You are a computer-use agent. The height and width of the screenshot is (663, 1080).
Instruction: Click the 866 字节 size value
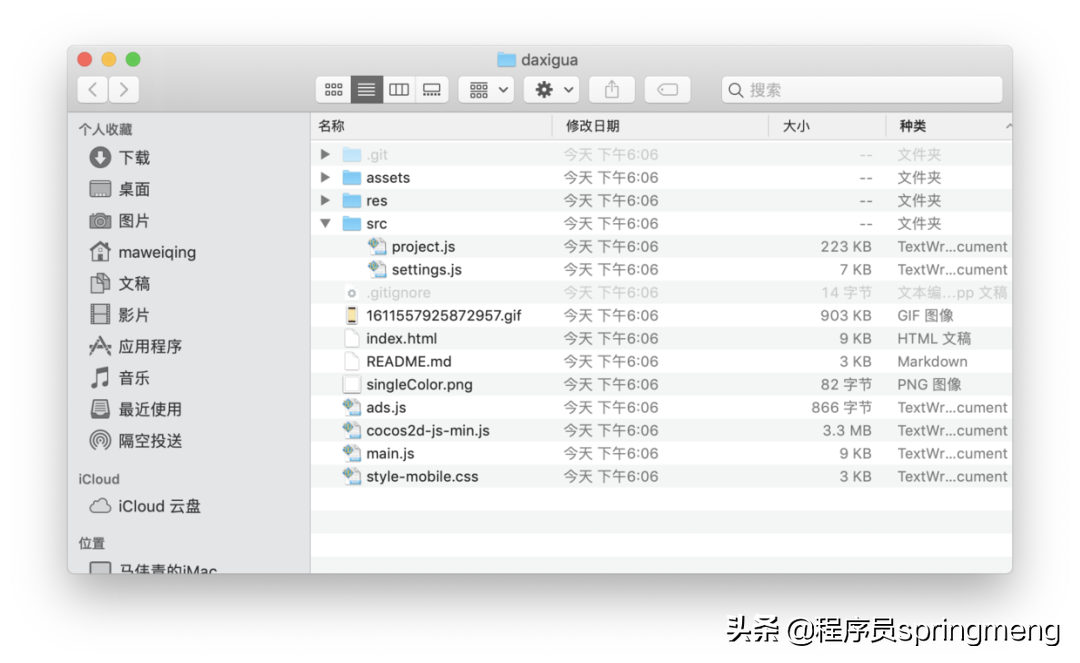(842, 407)
